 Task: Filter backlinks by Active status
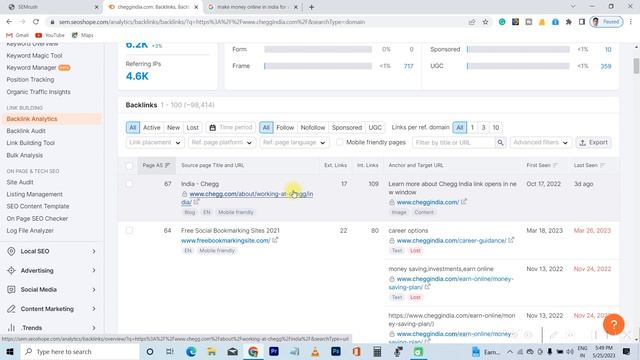[x=151, y=127]
